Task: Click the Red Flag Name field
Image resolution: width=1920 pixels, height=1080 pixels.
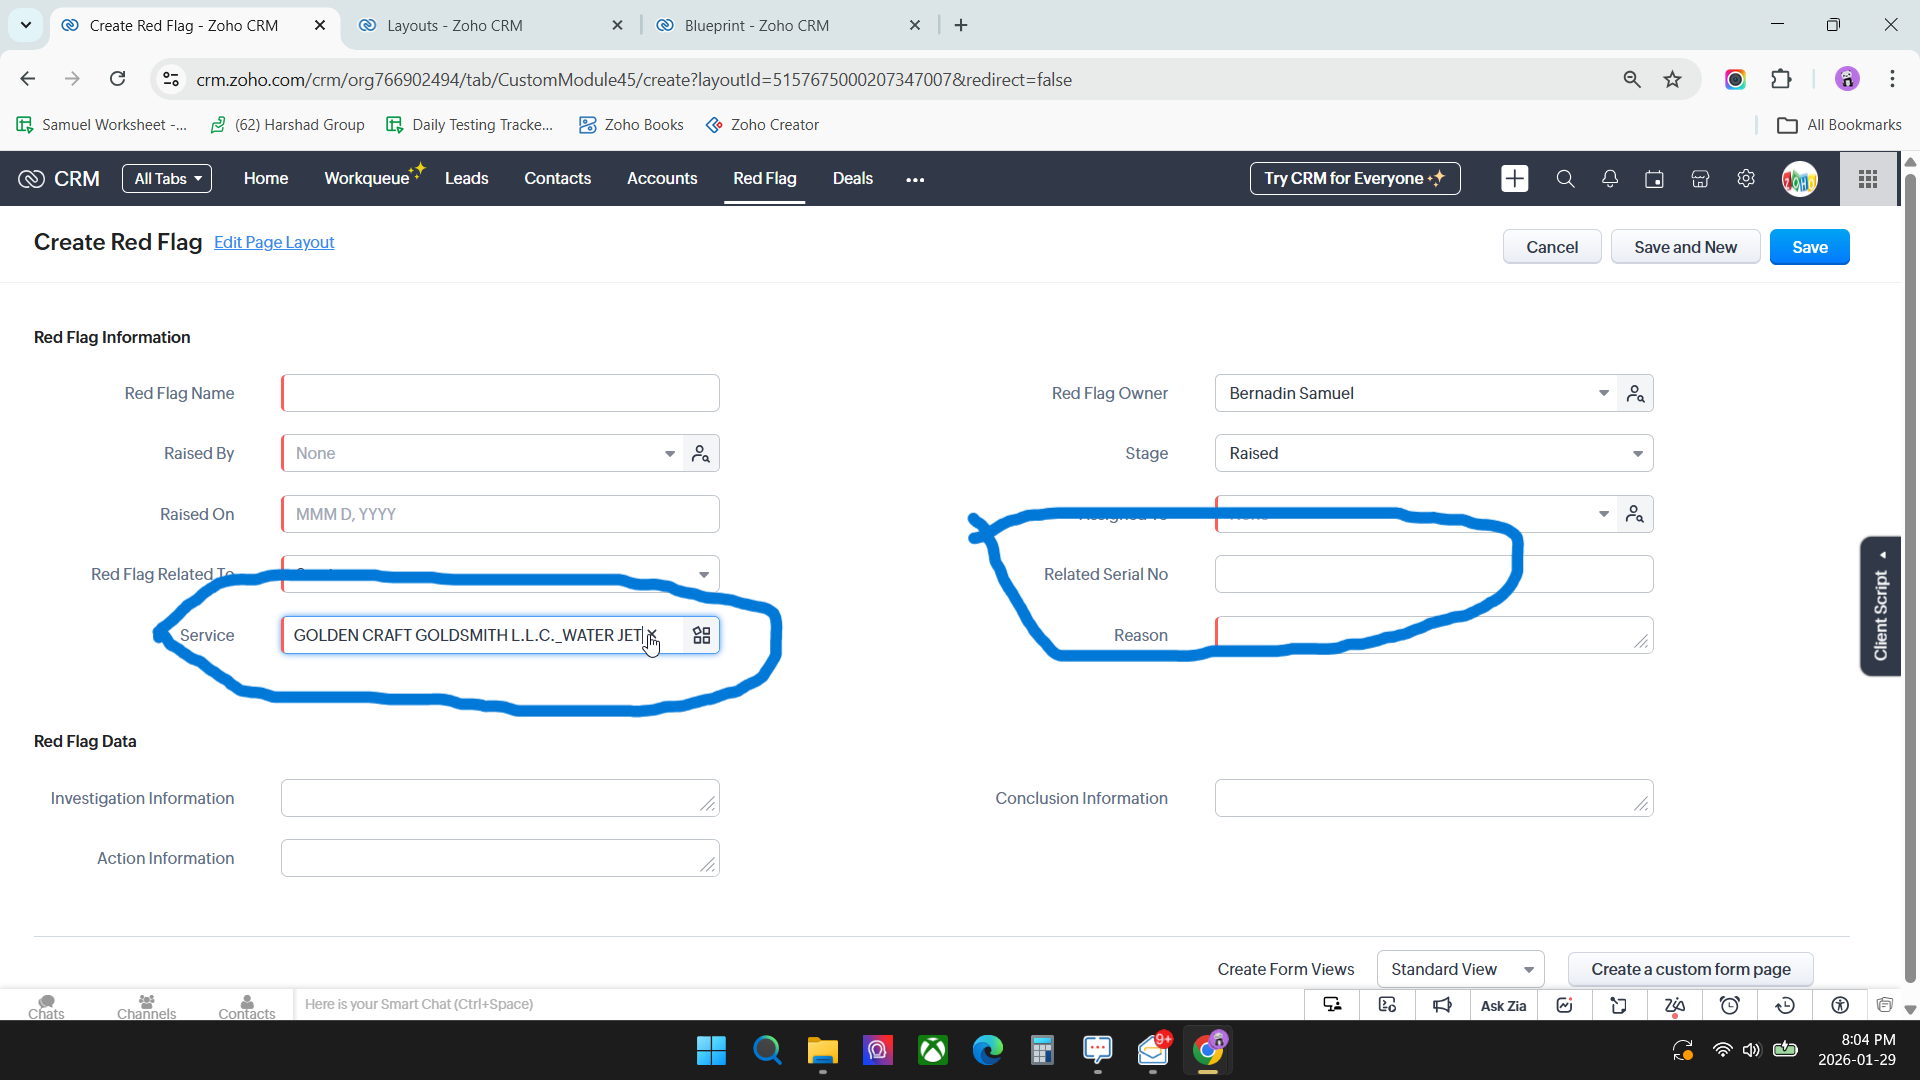Action: pyautogui.click(x=500, y=394)
